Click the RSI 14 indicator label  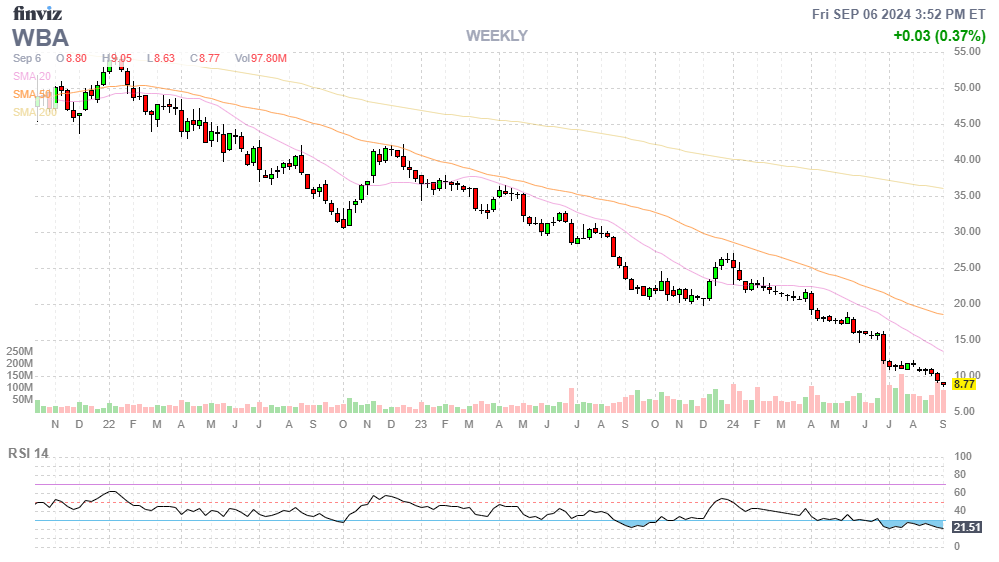click(x=29, y=453)
